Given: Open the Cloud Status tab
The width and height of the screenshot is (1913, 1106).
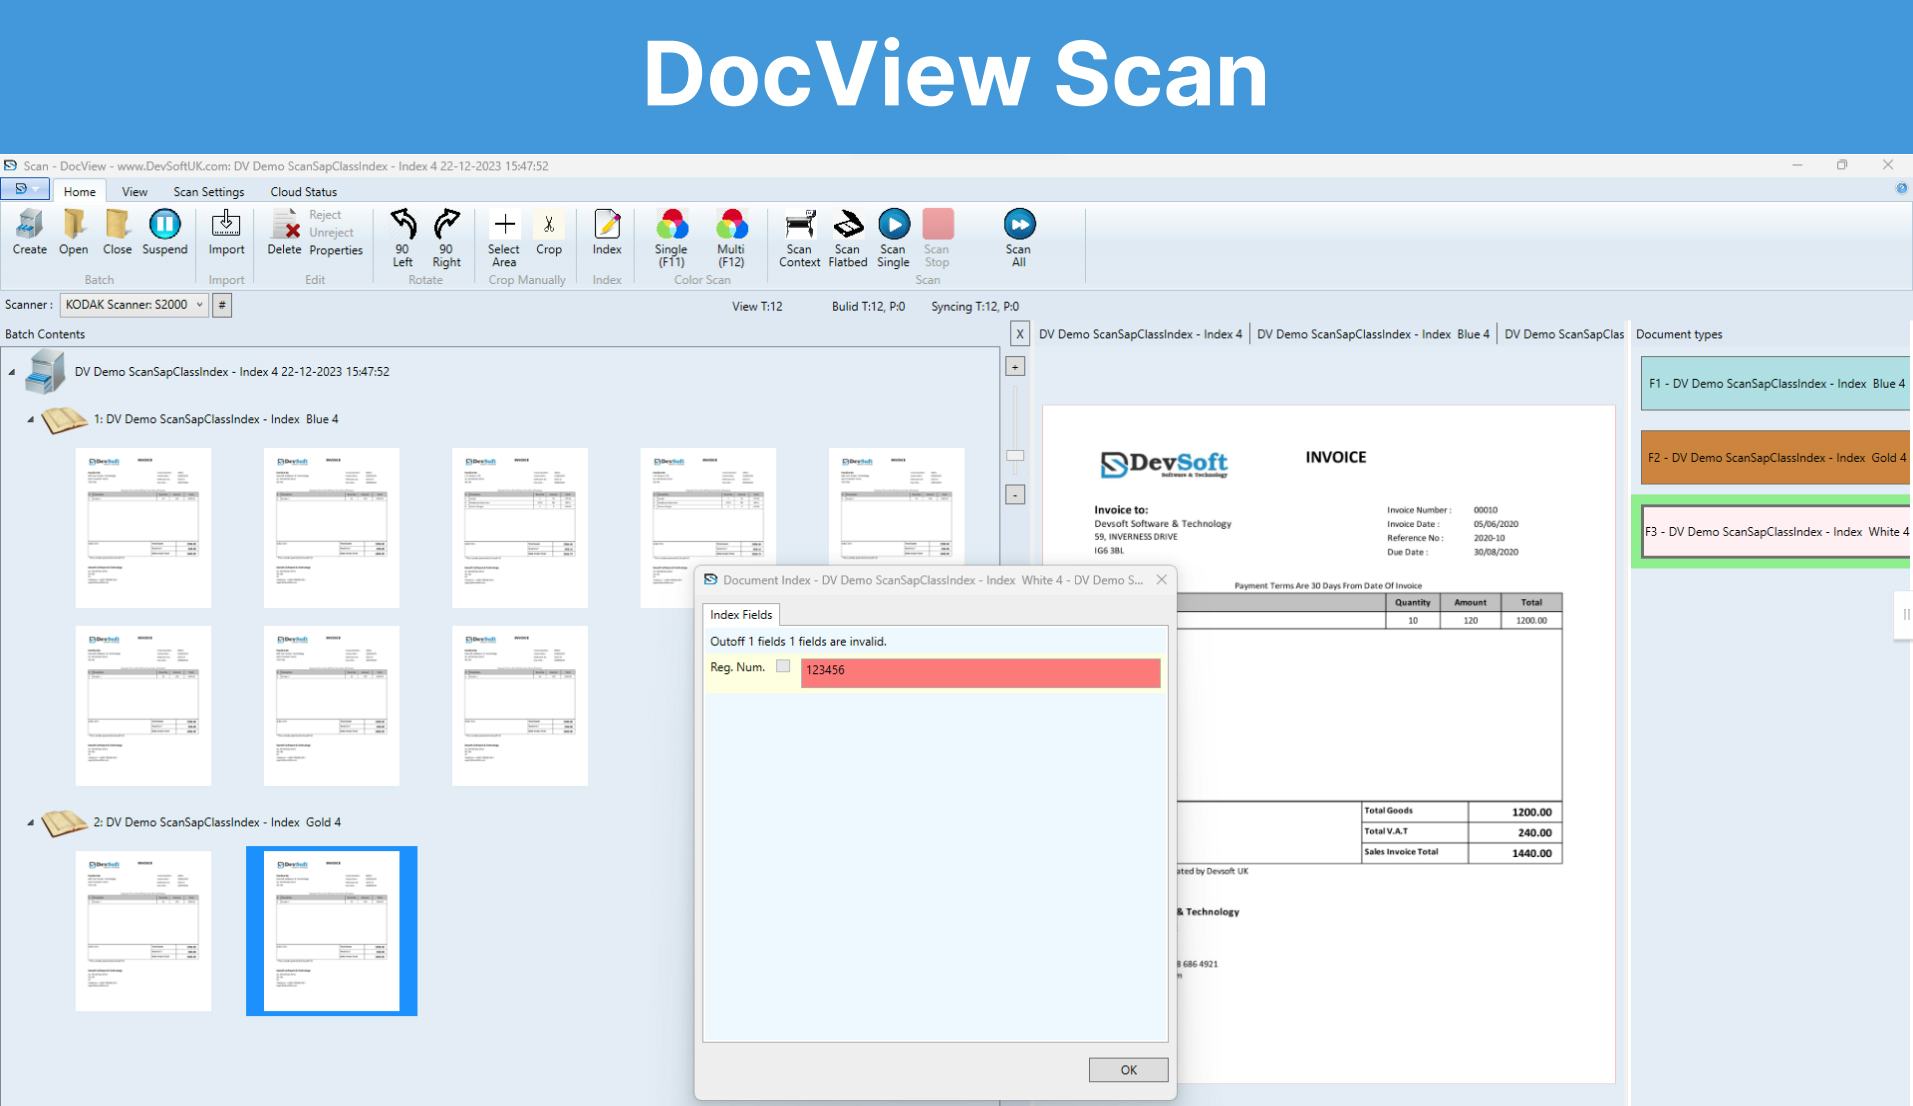Looking at the screenshot, I should pos(302,191).
